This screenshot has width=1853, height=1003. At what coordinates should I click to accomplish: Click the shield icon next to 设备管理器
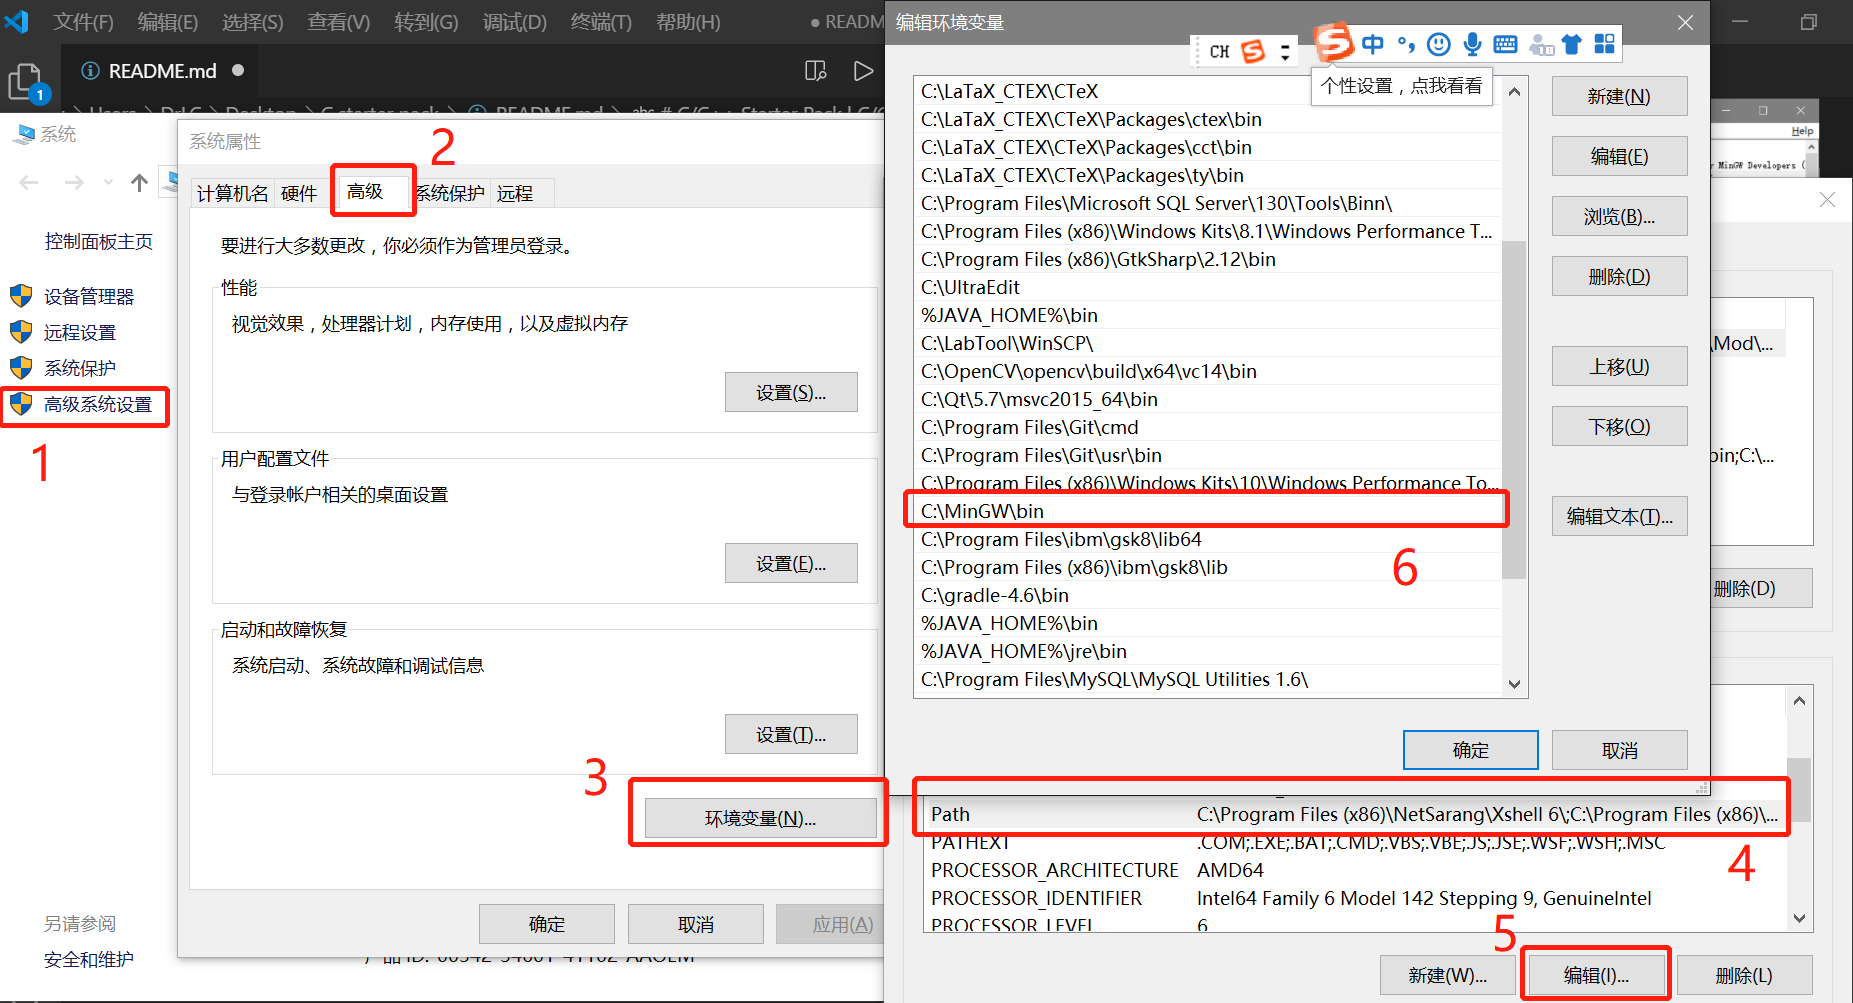click(x=21, y=296)
